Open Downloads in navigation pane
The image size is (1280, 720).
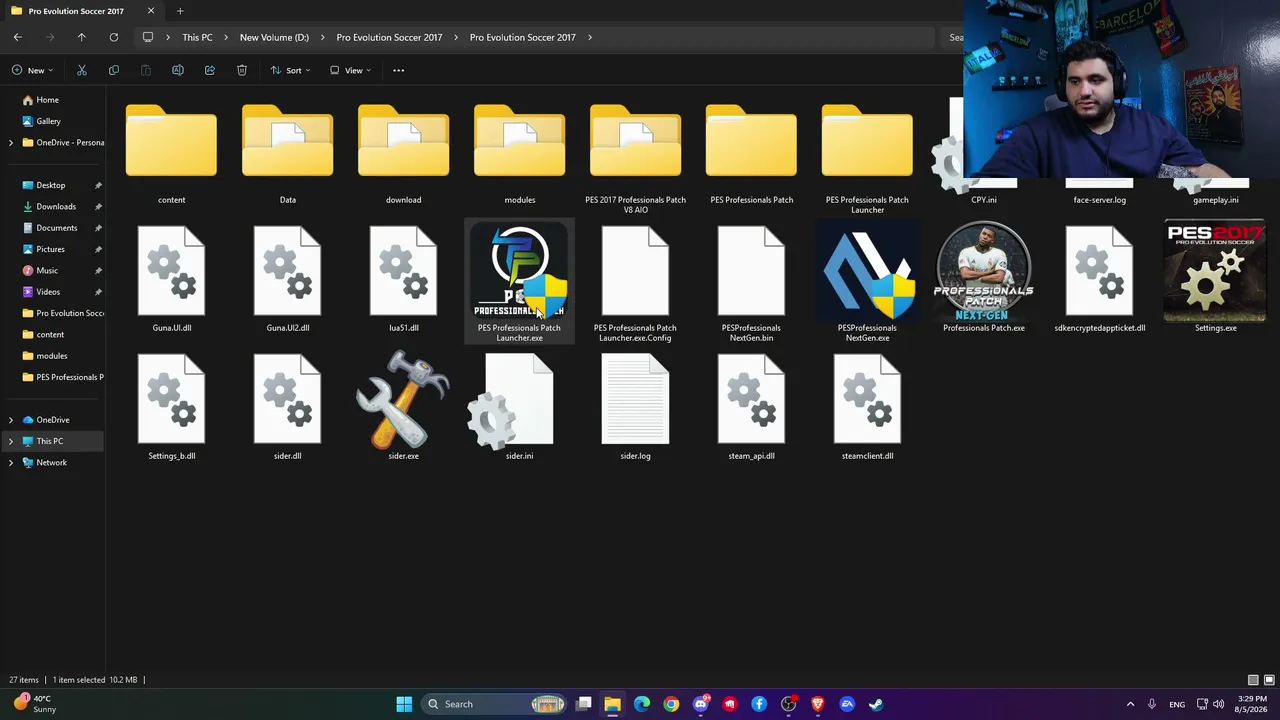pos(56,206)
